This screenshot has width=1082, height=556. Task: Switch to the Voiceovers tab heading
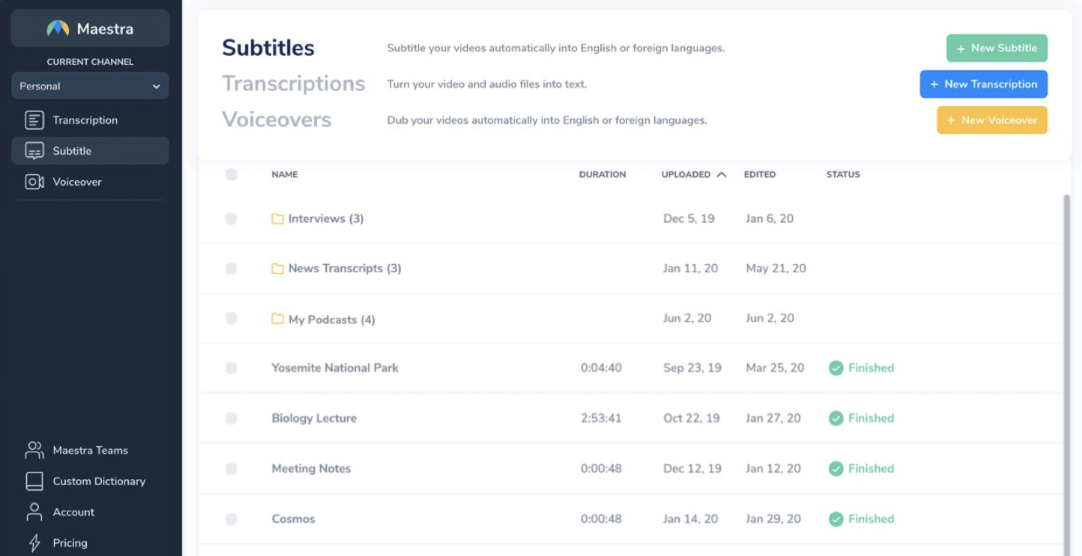point(276,120)
